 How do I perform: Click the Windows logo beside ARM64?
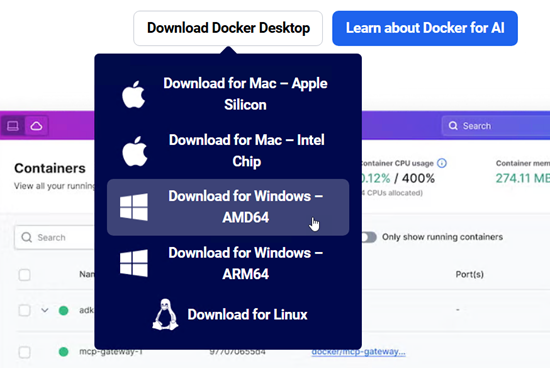[134, 263]
